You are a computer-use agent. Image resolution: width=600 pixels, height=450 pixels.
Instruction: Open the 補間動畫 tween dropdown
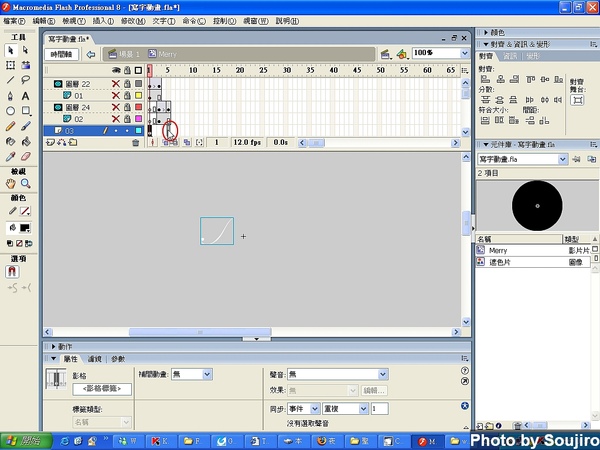207,373
